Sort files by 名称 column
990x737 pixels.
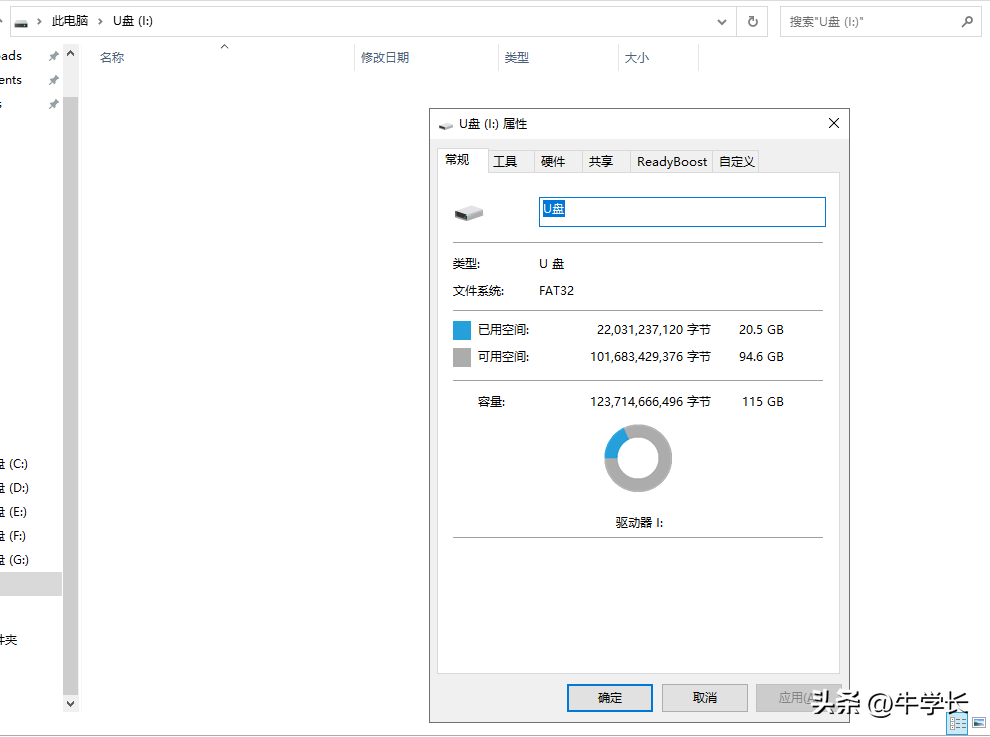(x=112, y=57)
